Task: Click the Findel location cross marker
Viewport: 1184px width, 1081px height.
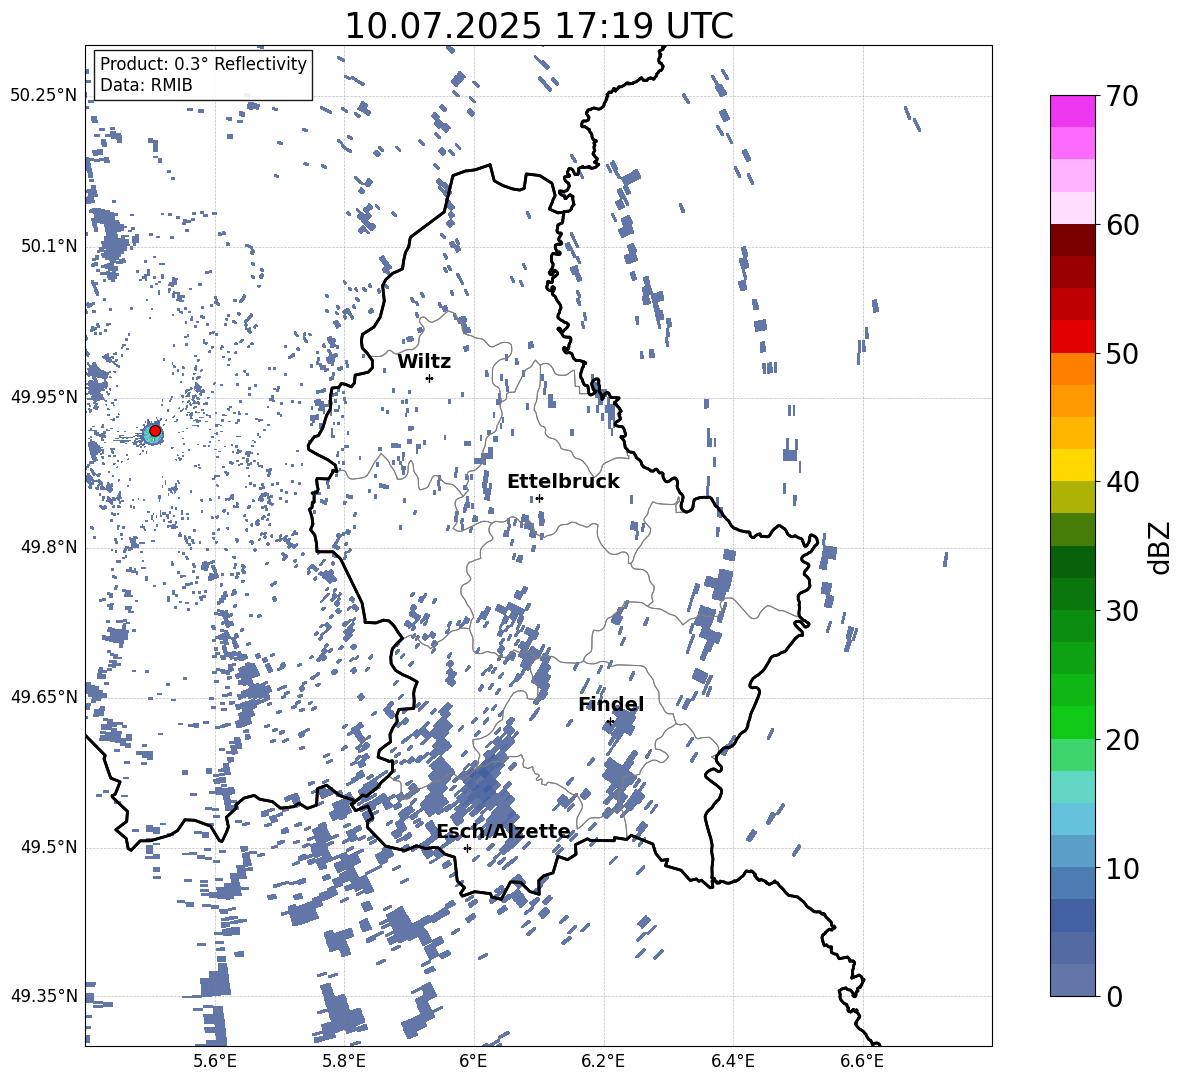Action: [x=610, y=722]
